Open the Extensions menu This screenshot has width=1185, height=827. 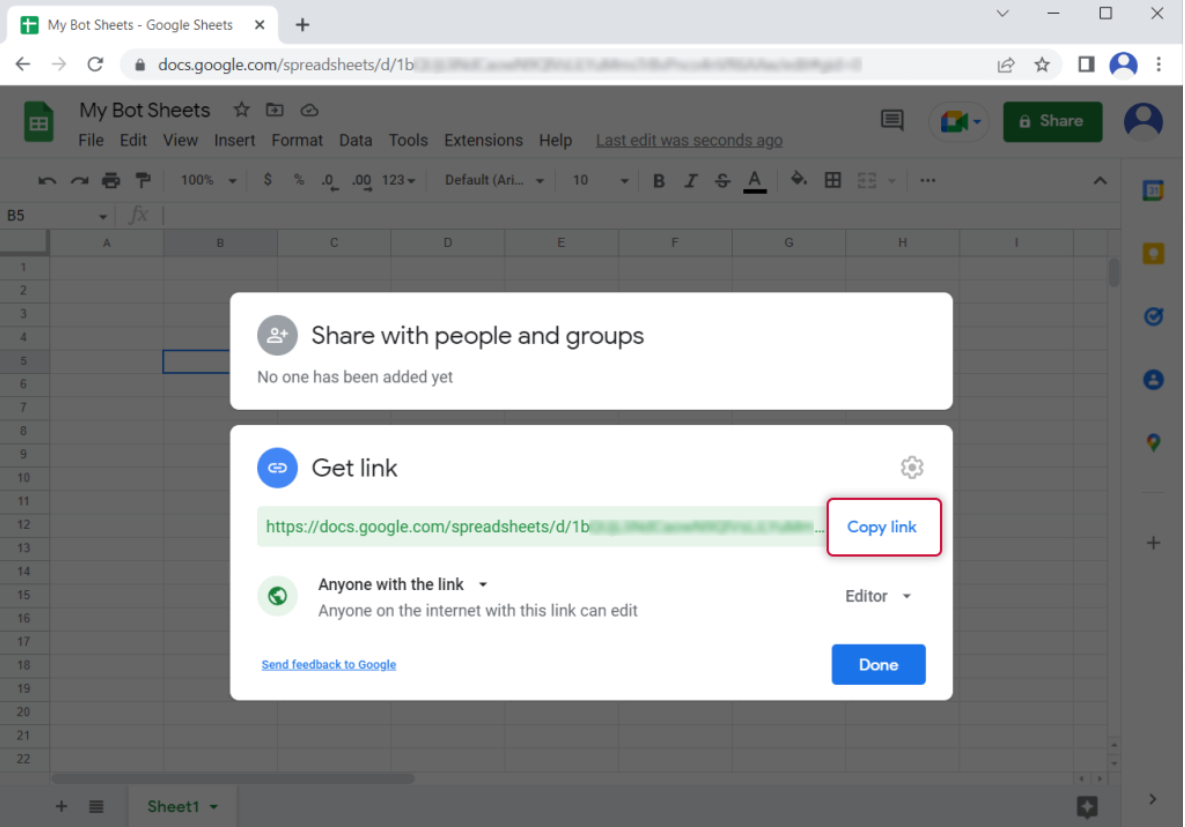(483, 140)
